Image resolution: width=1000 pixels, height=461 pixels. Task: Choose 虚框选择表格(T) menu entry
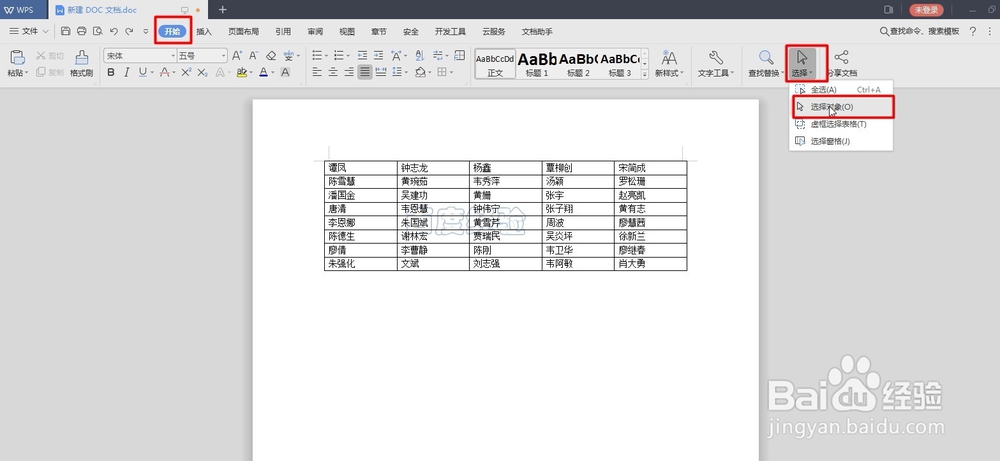tap(841, 124)
